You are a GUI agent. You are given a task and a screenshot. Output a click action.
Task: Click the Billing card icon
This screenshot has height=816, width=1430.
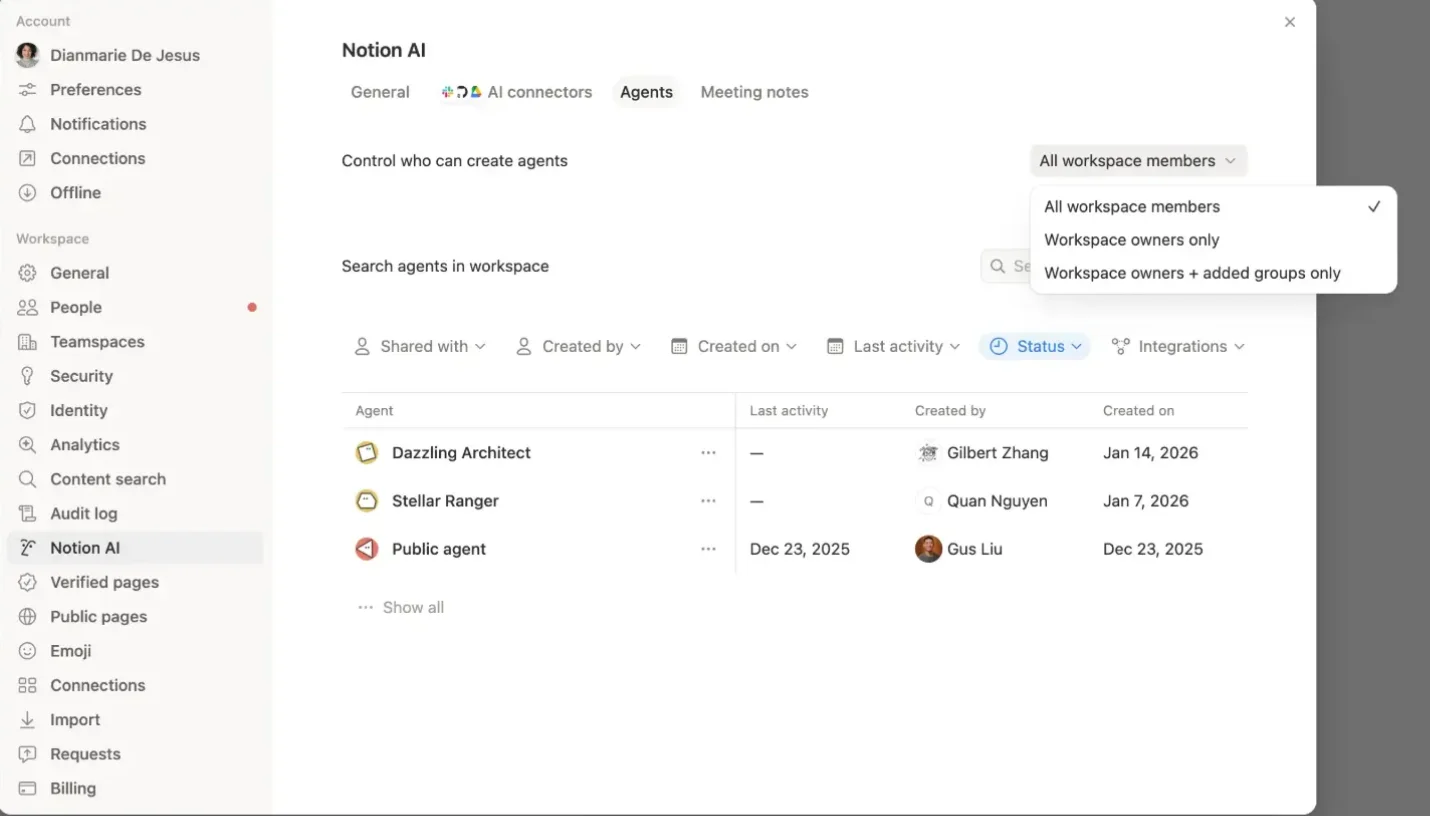28,788
